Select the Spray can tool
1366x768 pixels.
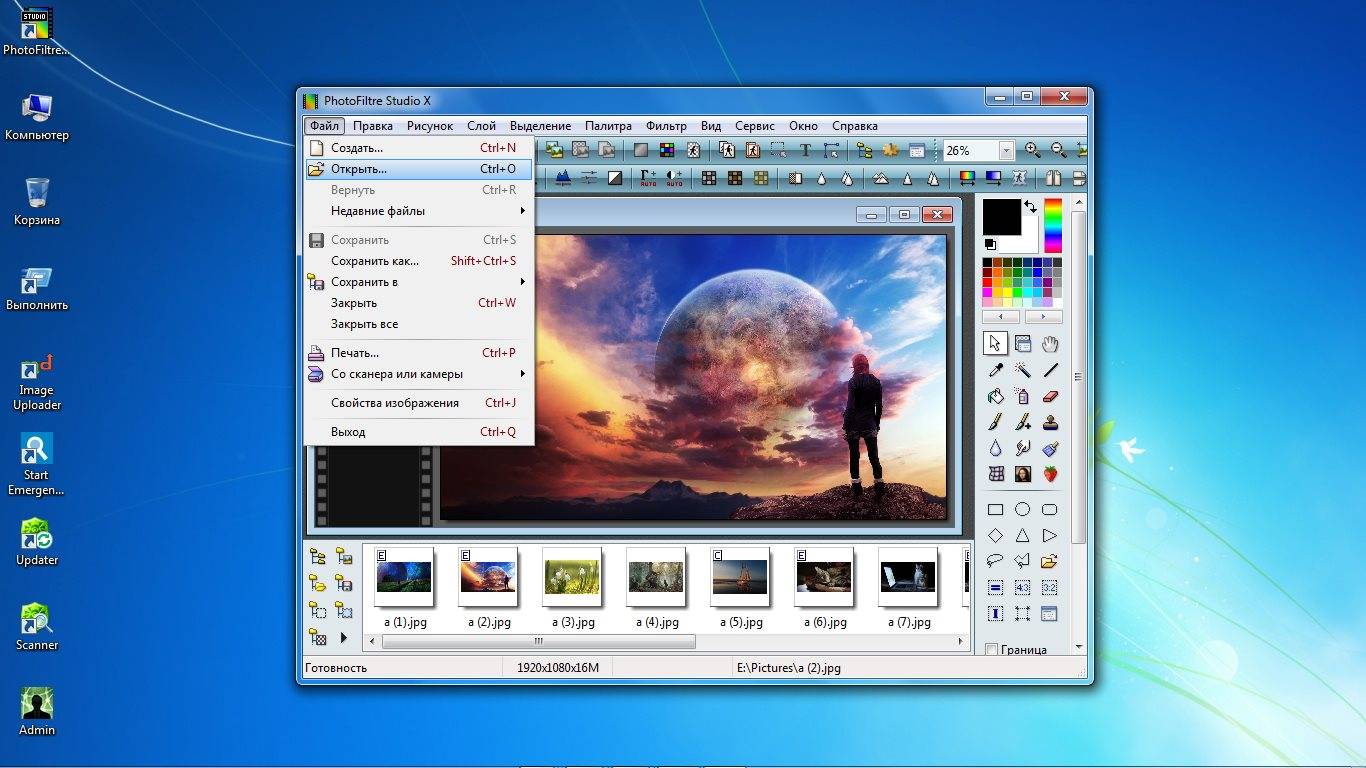(1022, 397)
